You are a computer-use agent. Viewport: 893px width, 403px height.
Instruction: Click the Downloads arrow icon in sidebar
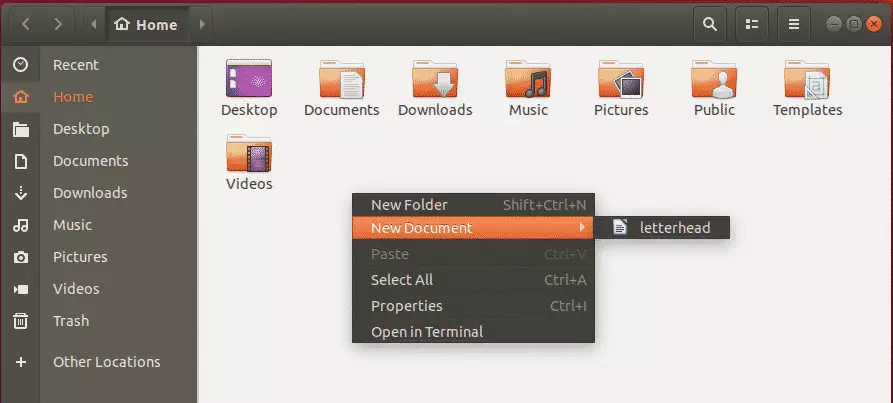click(x=21, y=193)
